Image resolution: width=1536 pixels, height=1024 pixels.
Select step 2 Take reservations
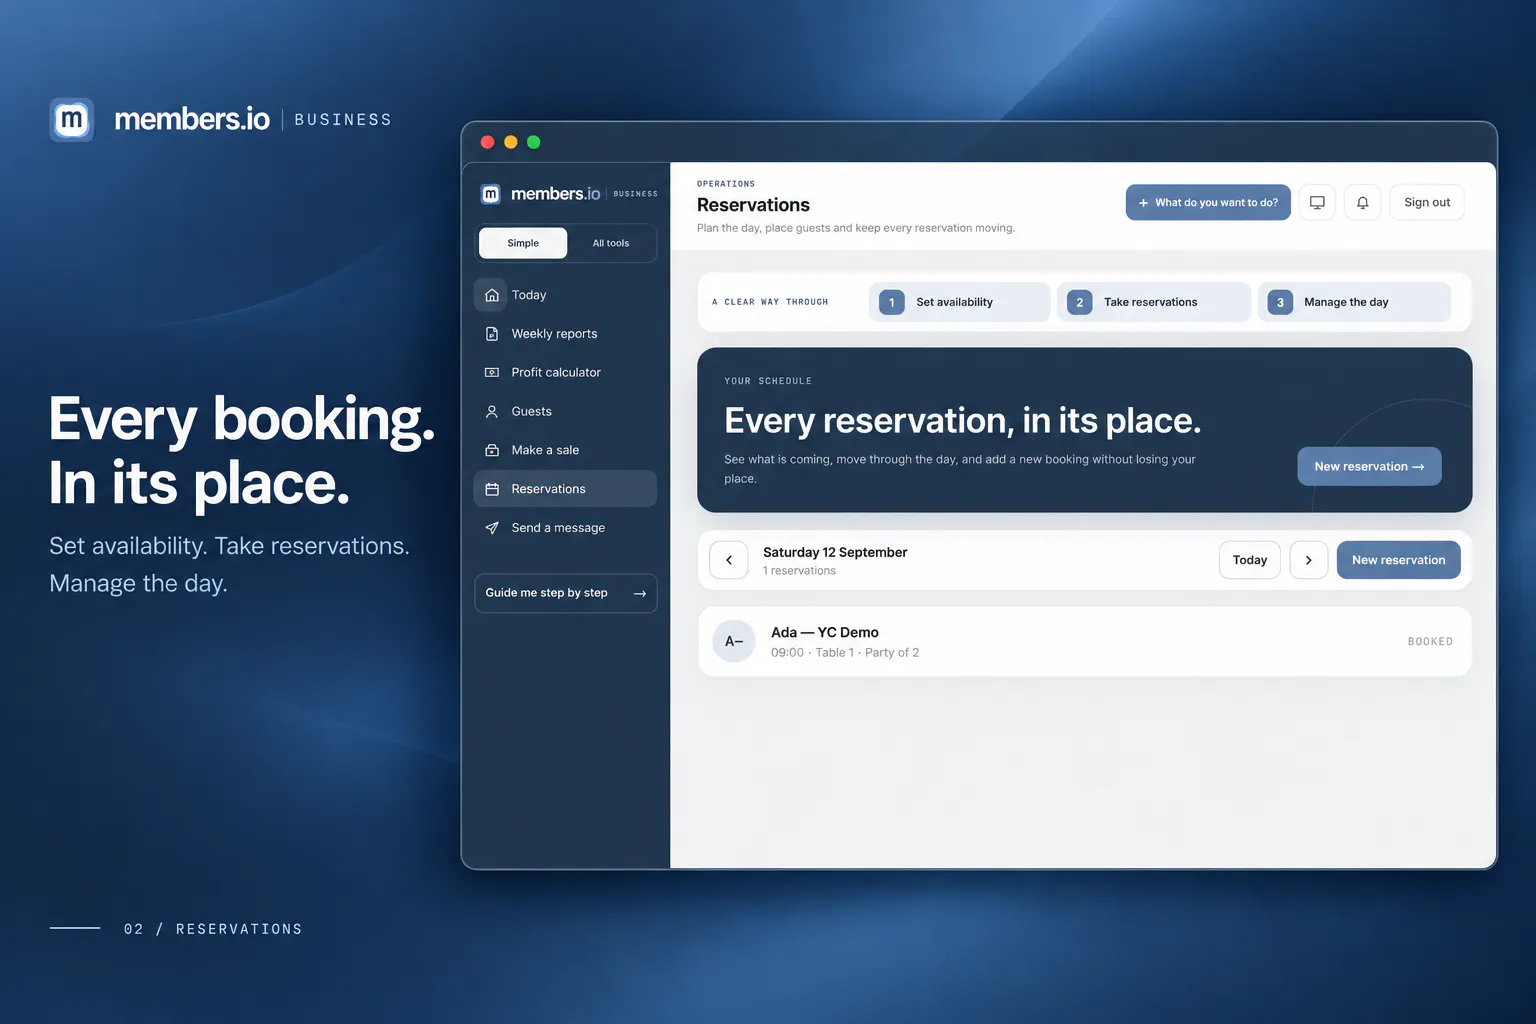pyautogui.click(x=1154, y=302)
